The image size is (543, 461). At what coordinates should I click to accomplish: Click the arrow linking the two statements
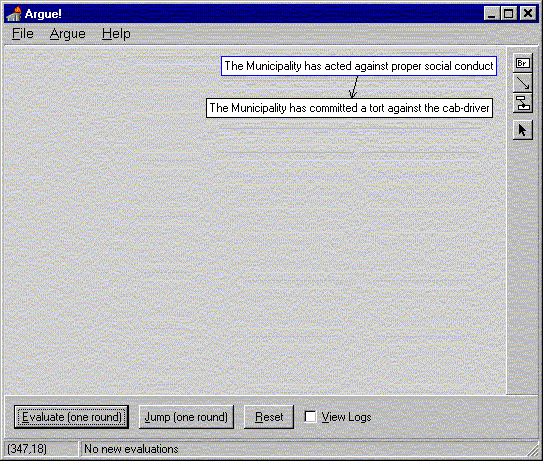click(354, 87)
